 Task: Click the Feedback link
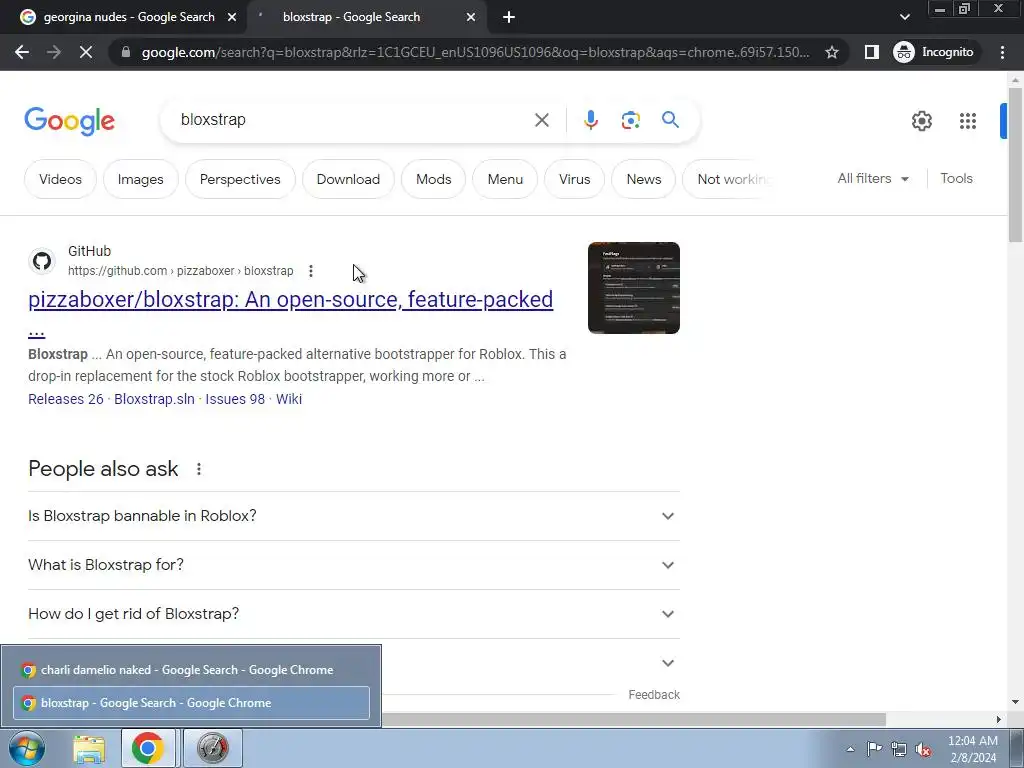tap(654, 695)
